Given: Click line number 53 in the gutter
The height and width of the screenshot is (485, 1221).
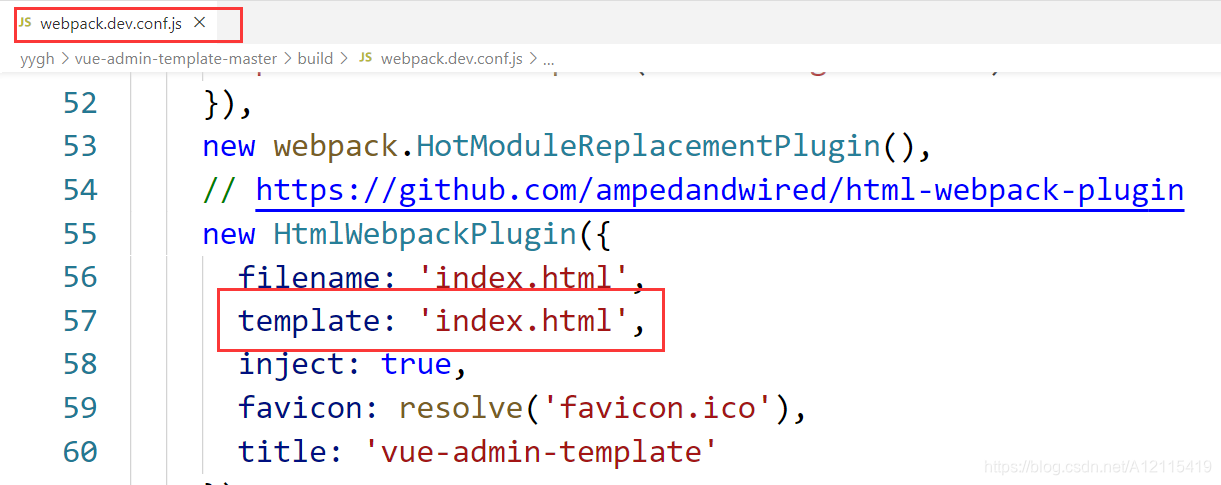Looking at the screenshot, I should coord(80,146).
